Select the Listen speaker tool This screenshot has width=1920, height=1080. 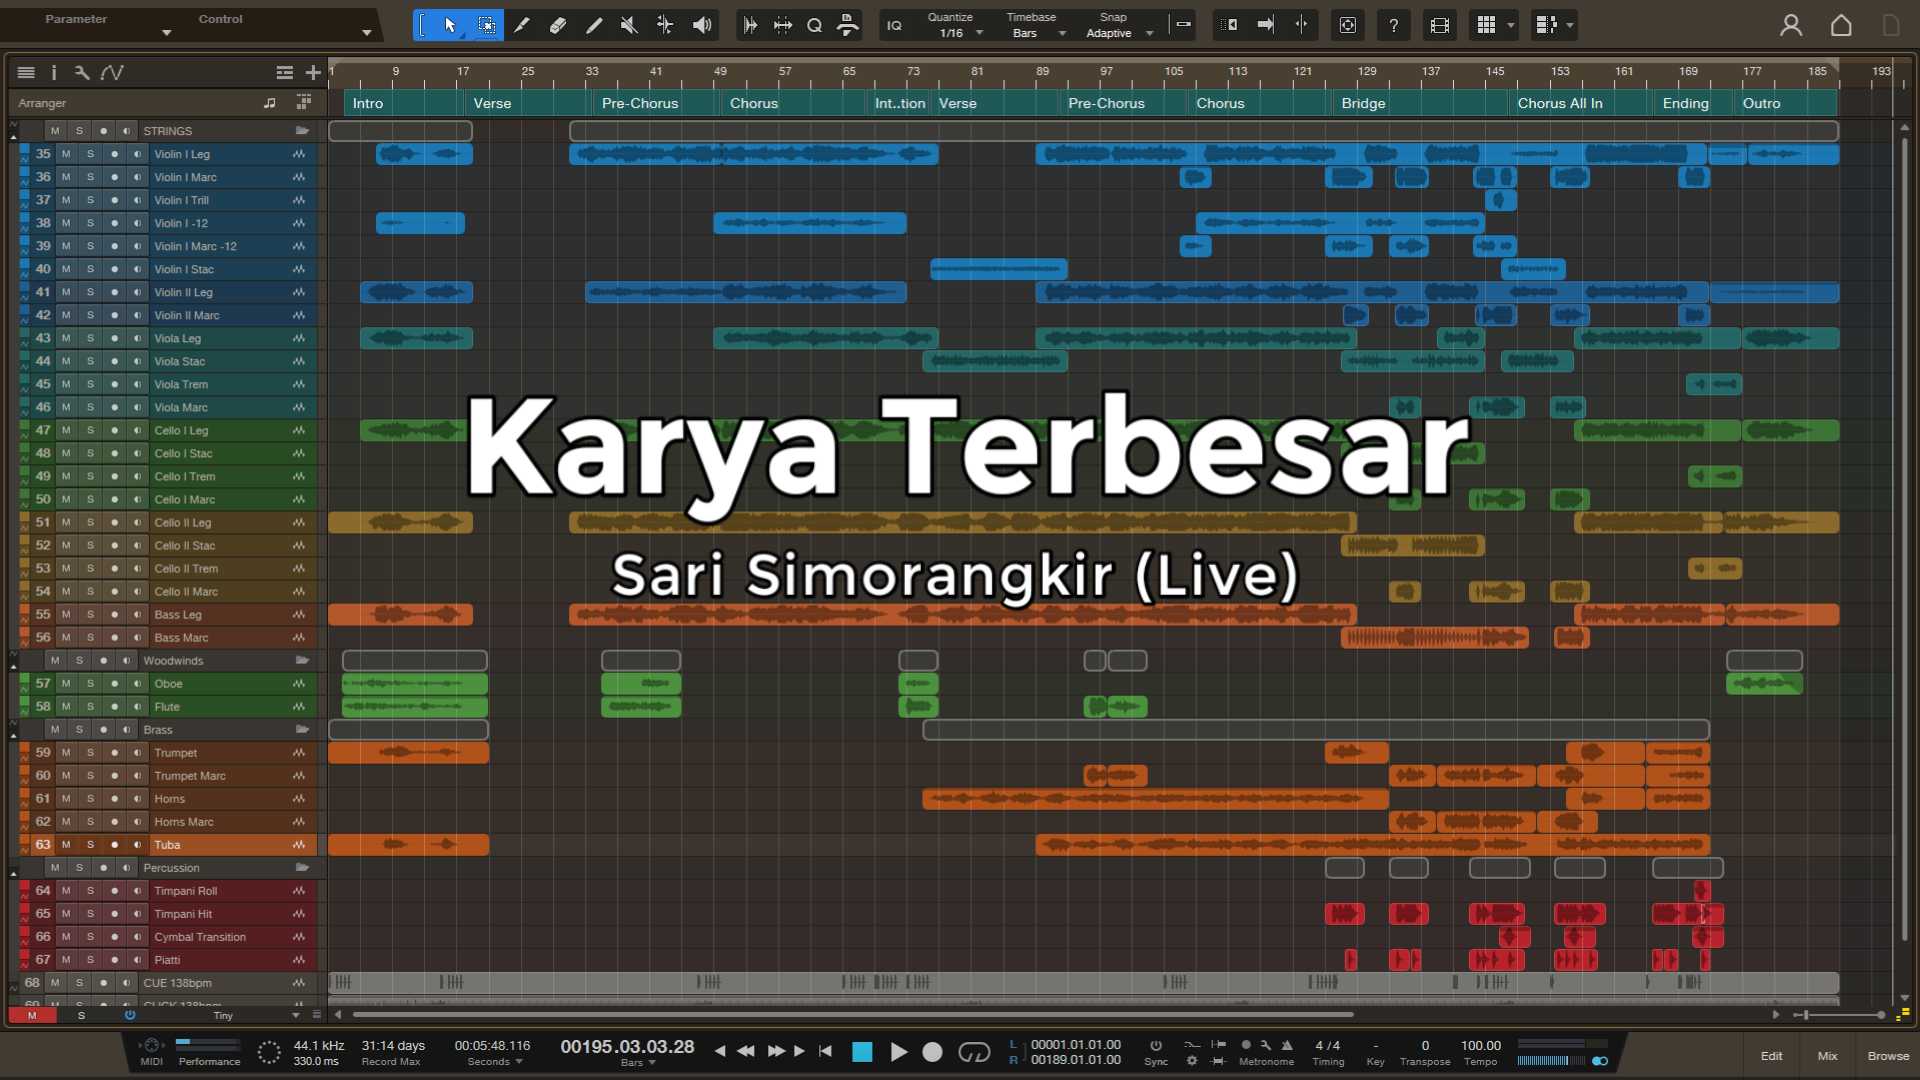[x=702, y=25]
